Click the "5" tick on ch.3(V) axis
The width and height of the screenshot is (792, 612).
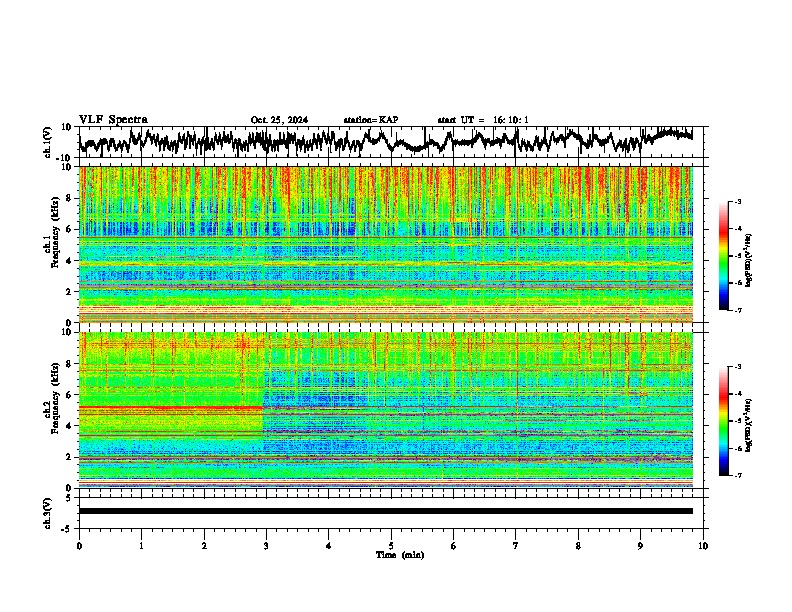[69, 498]
